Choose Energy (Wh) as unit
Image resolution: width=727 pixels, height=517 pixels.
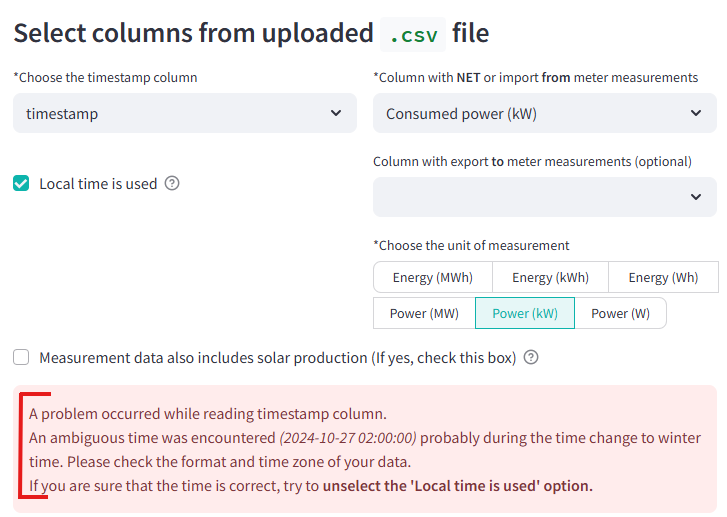tap(663, 277)
